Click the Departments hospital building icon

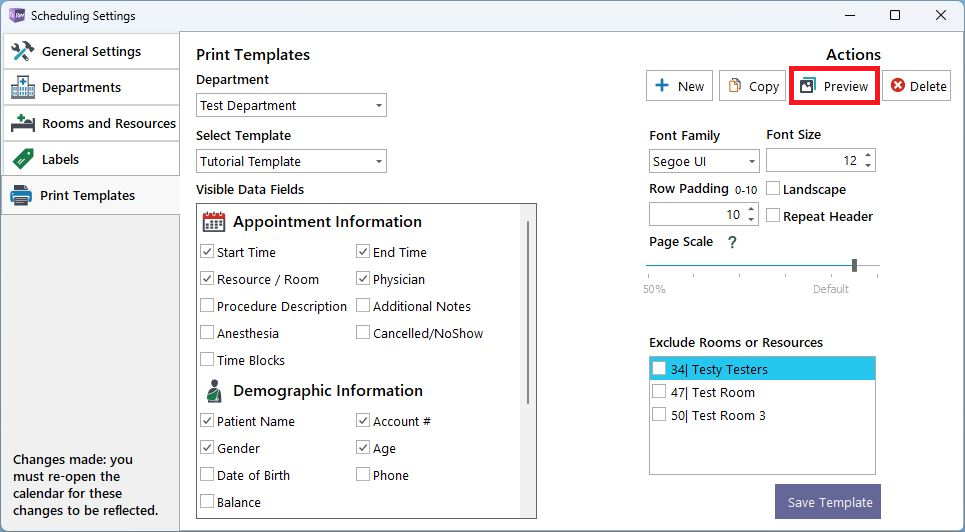[x=23, y=87]
